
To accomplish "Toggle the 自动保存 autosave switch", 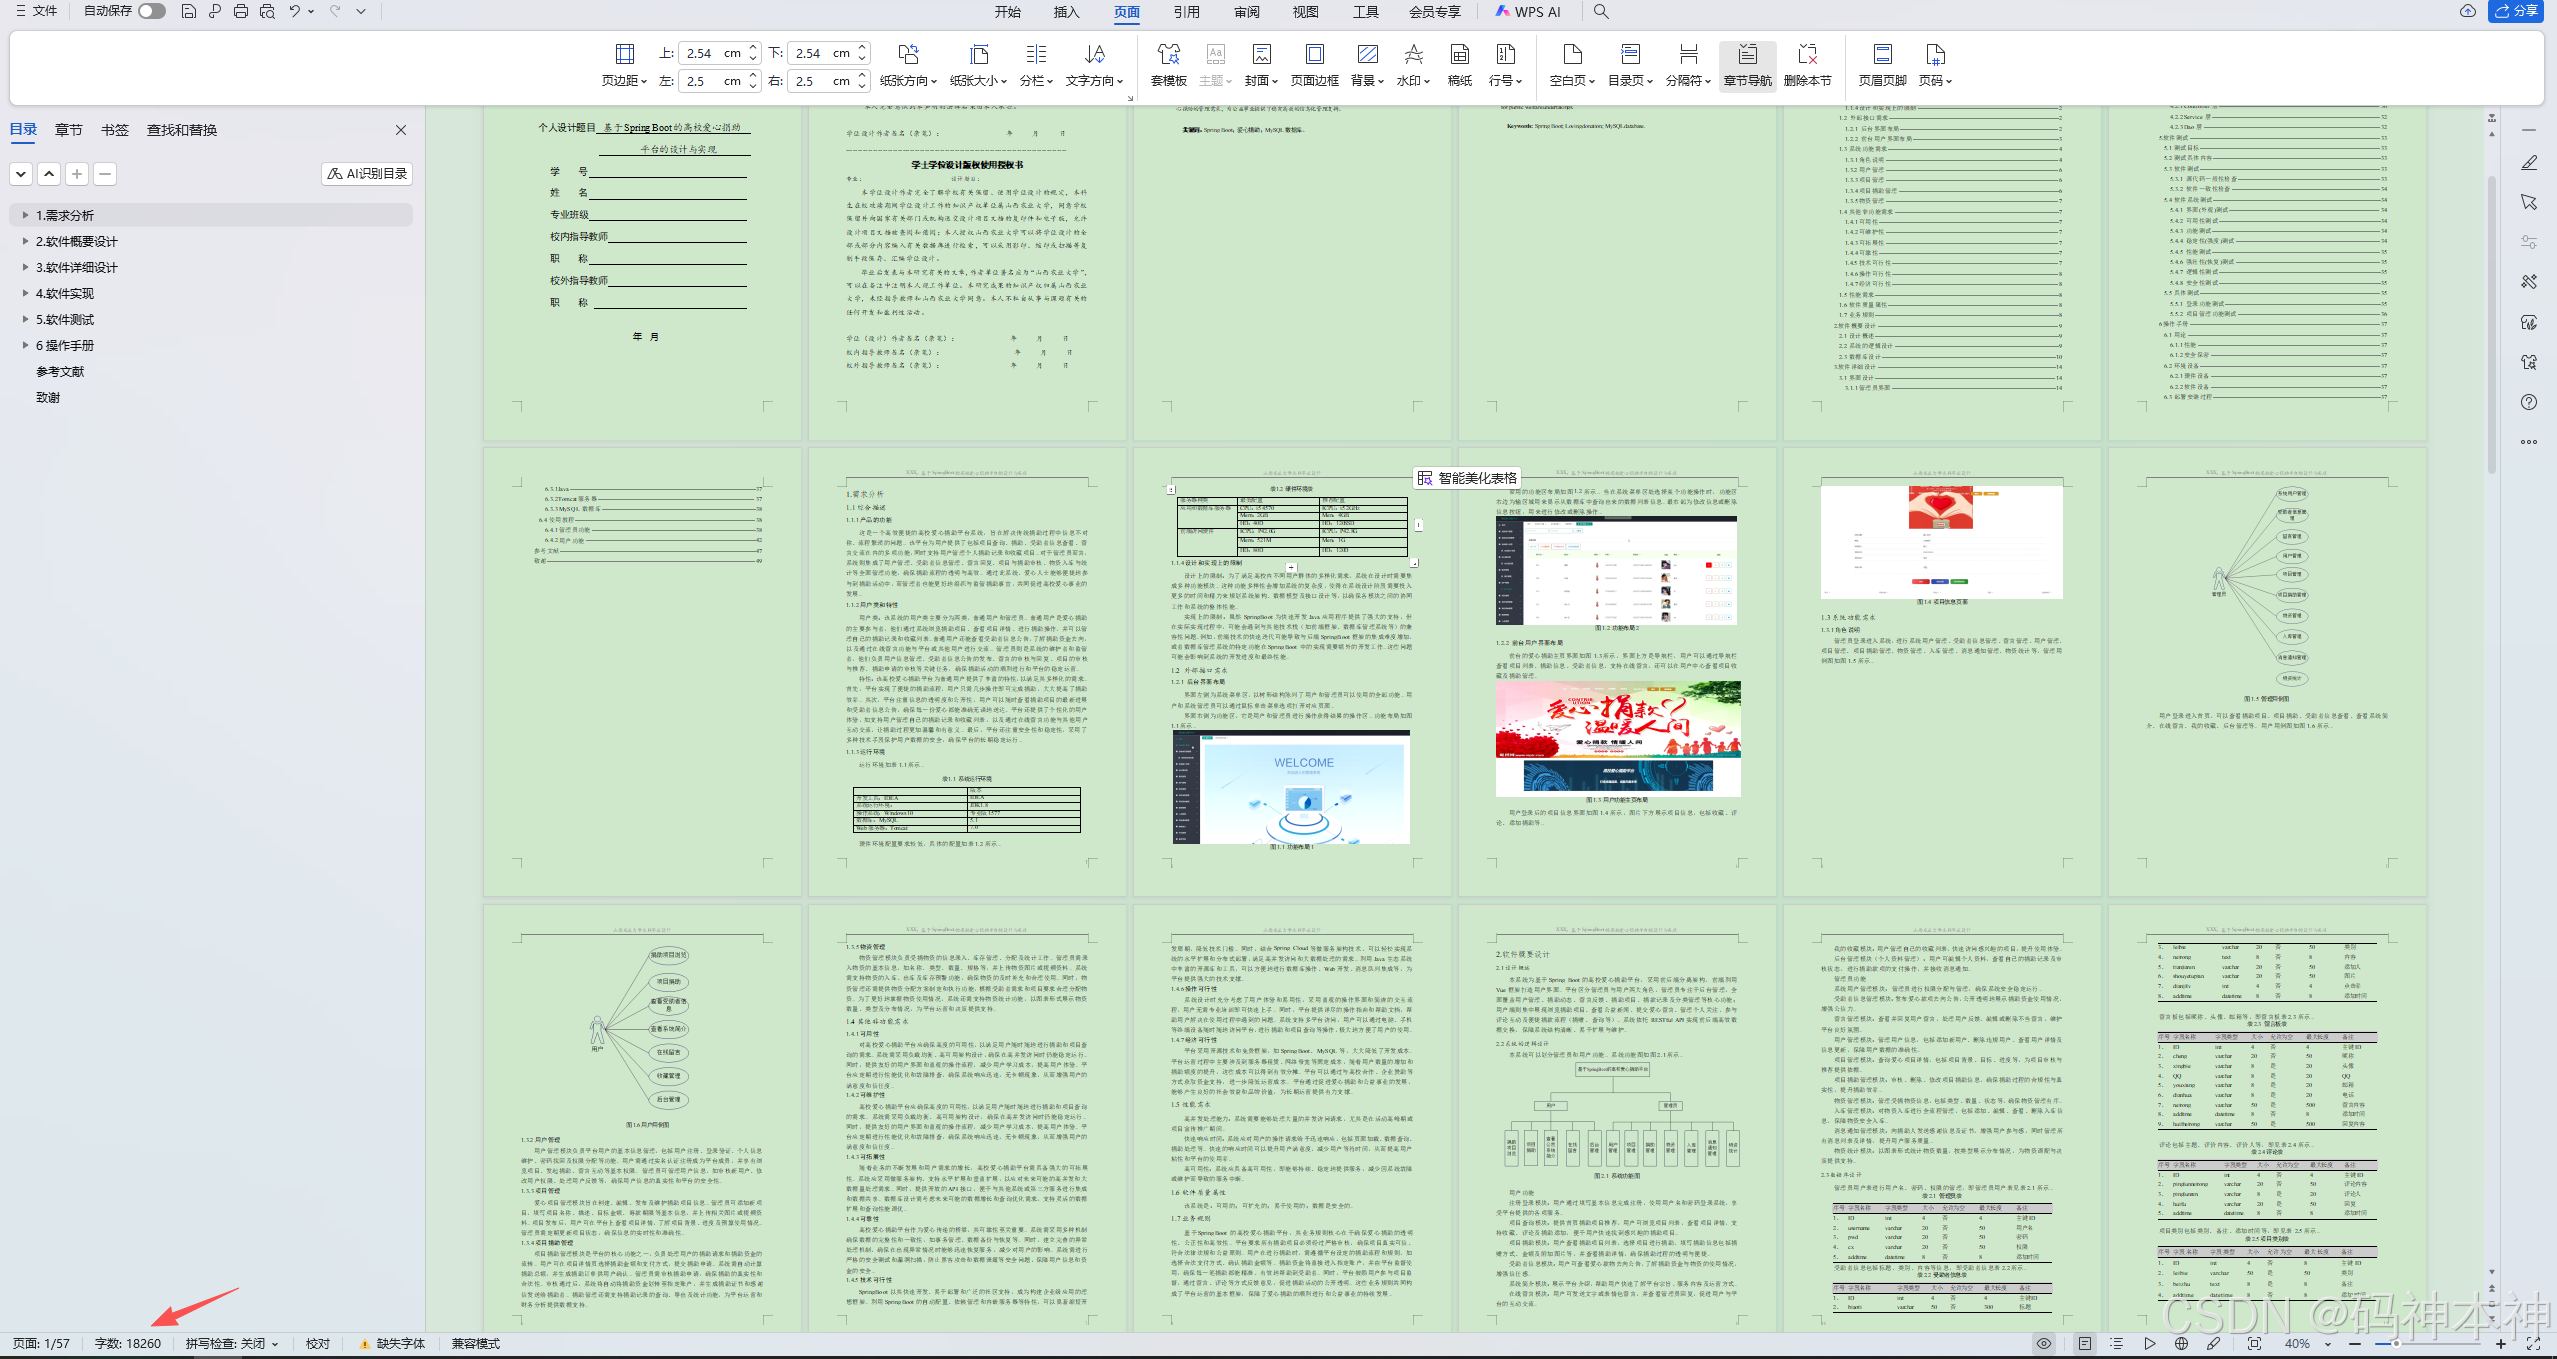I will click(151, 11).
